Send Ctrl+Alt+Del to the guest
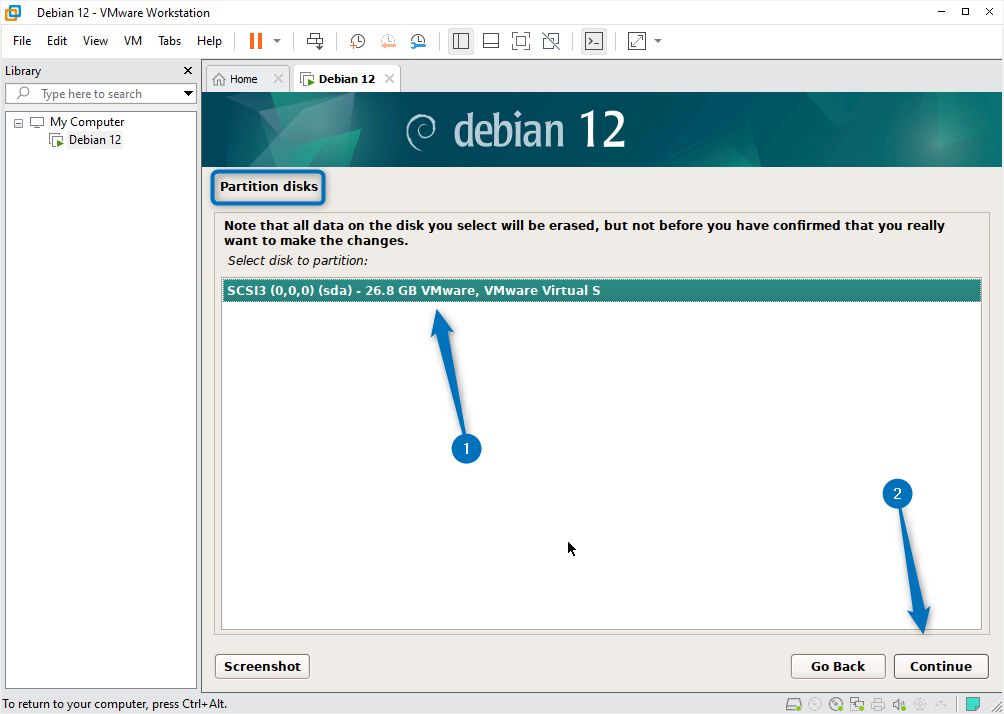 [x=315, y=41]
